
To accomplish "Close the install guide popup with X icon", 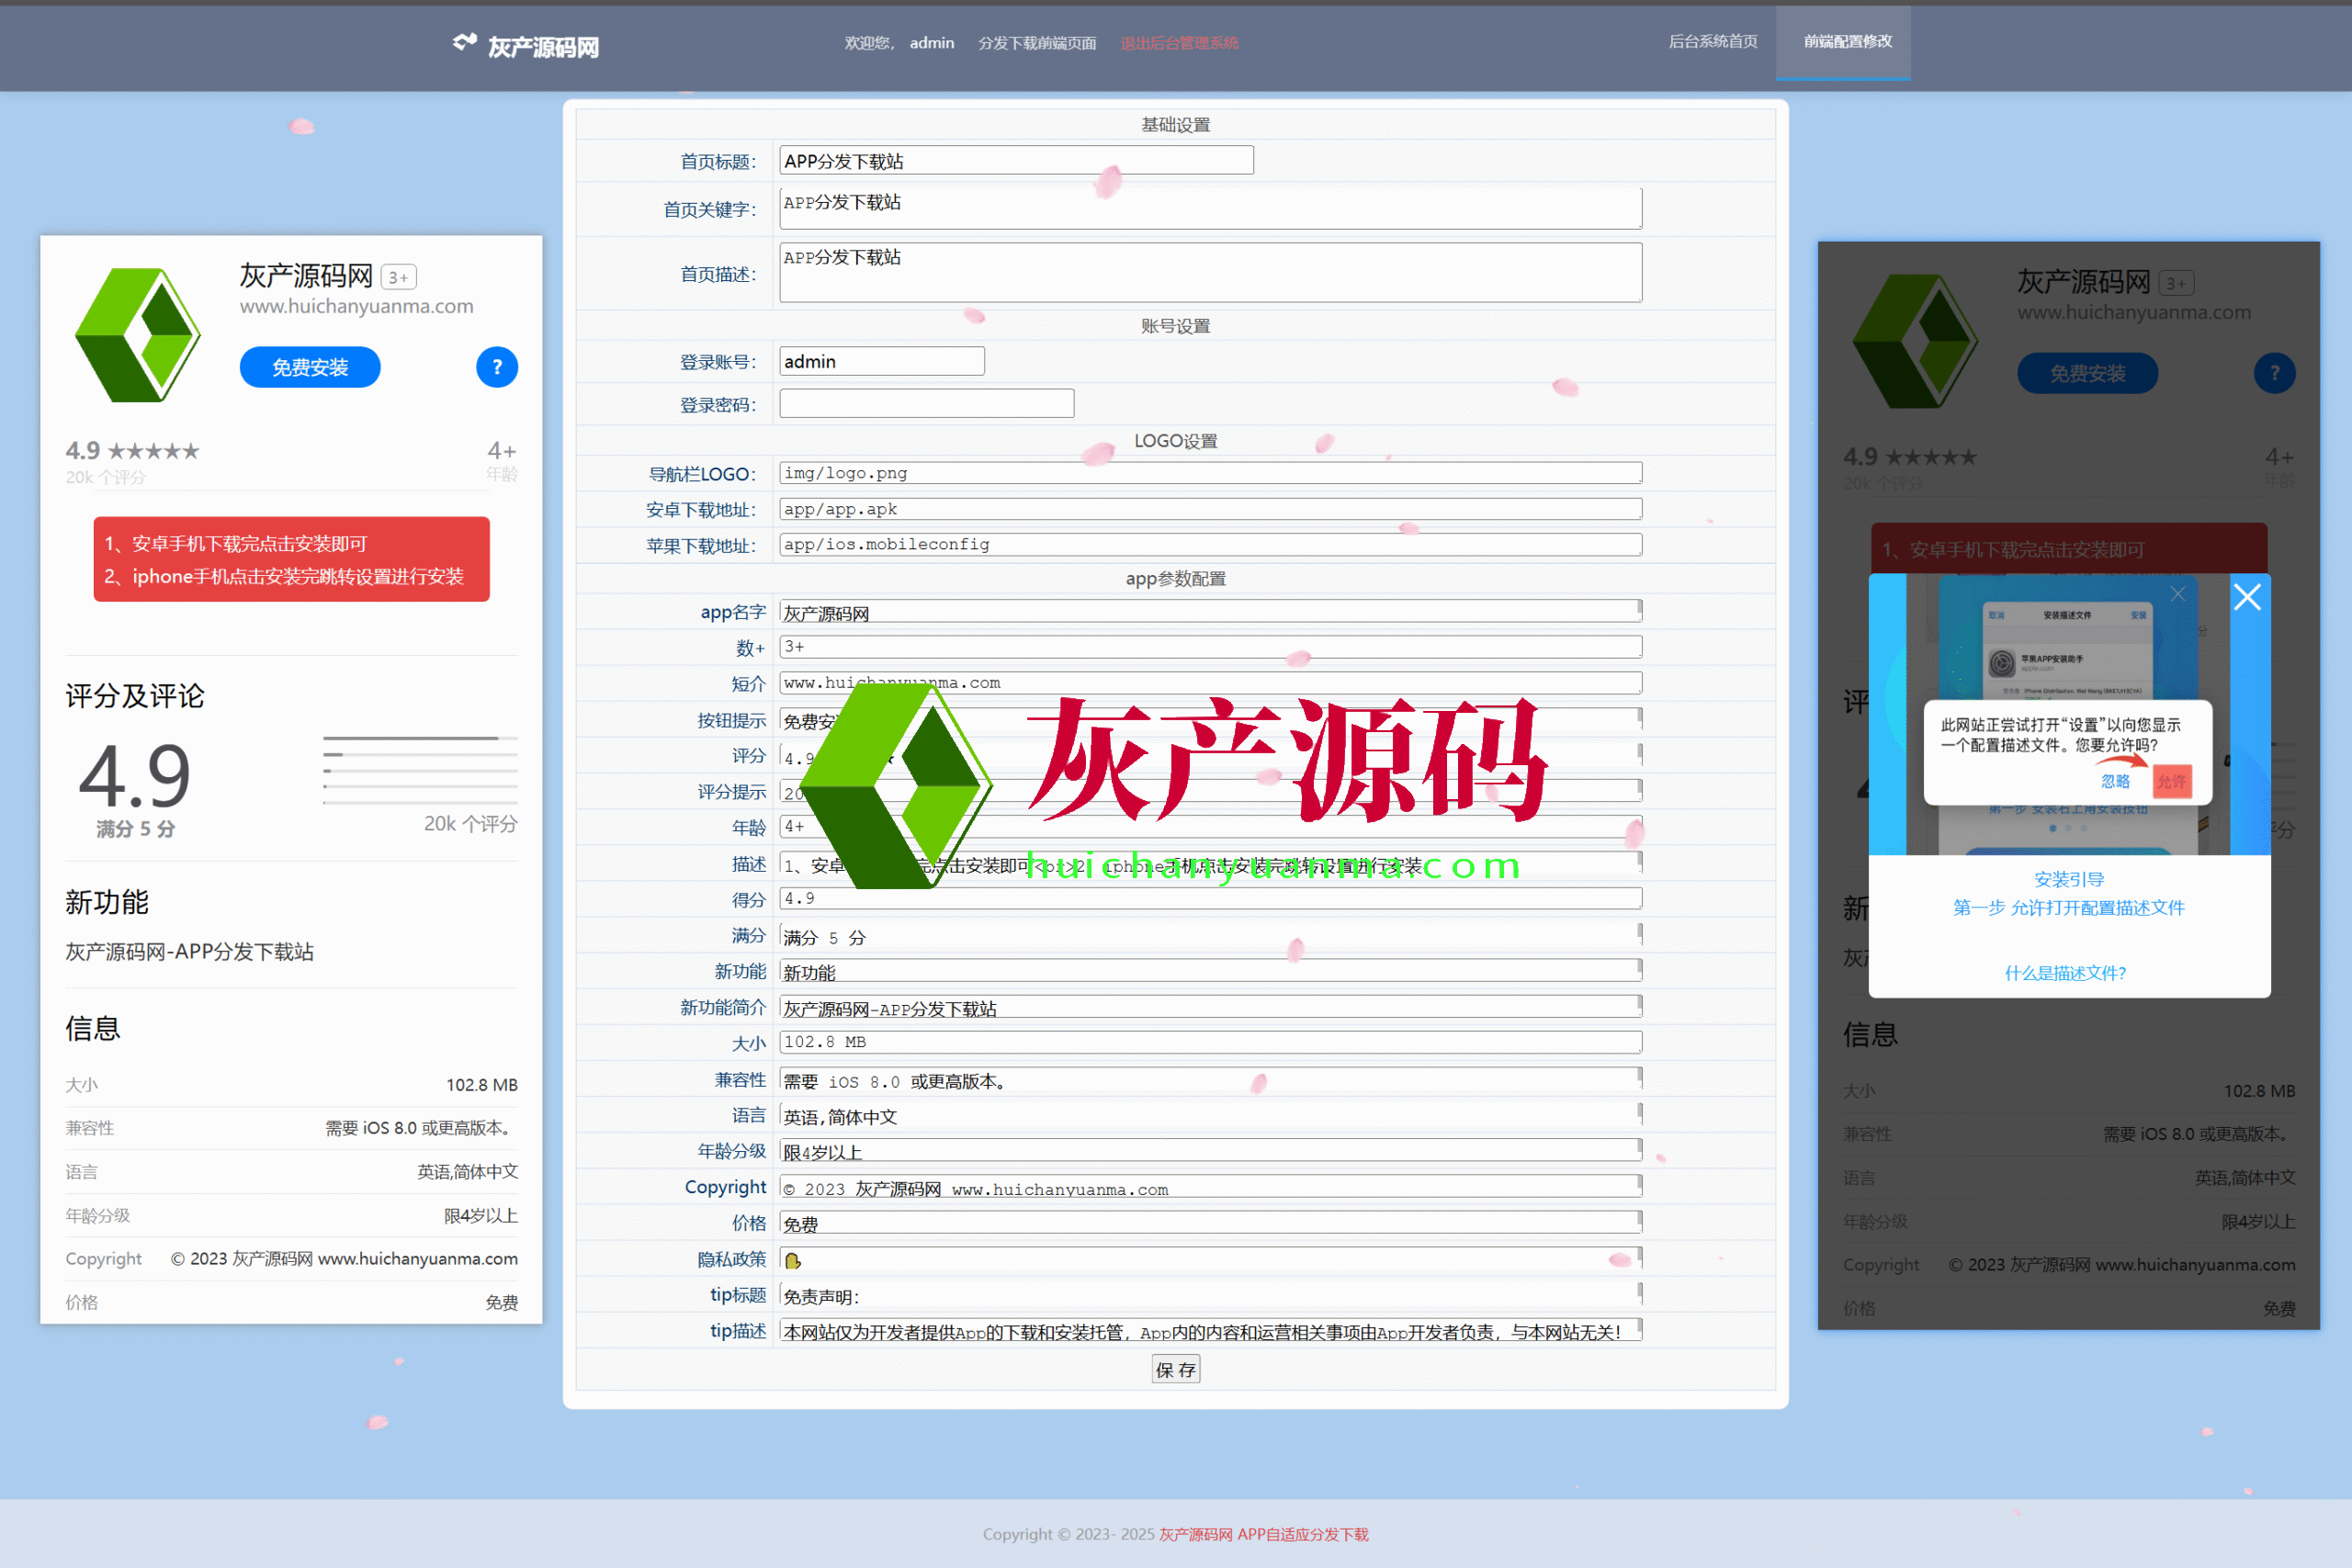I will pyautogui.click(x=2247, y=597).
